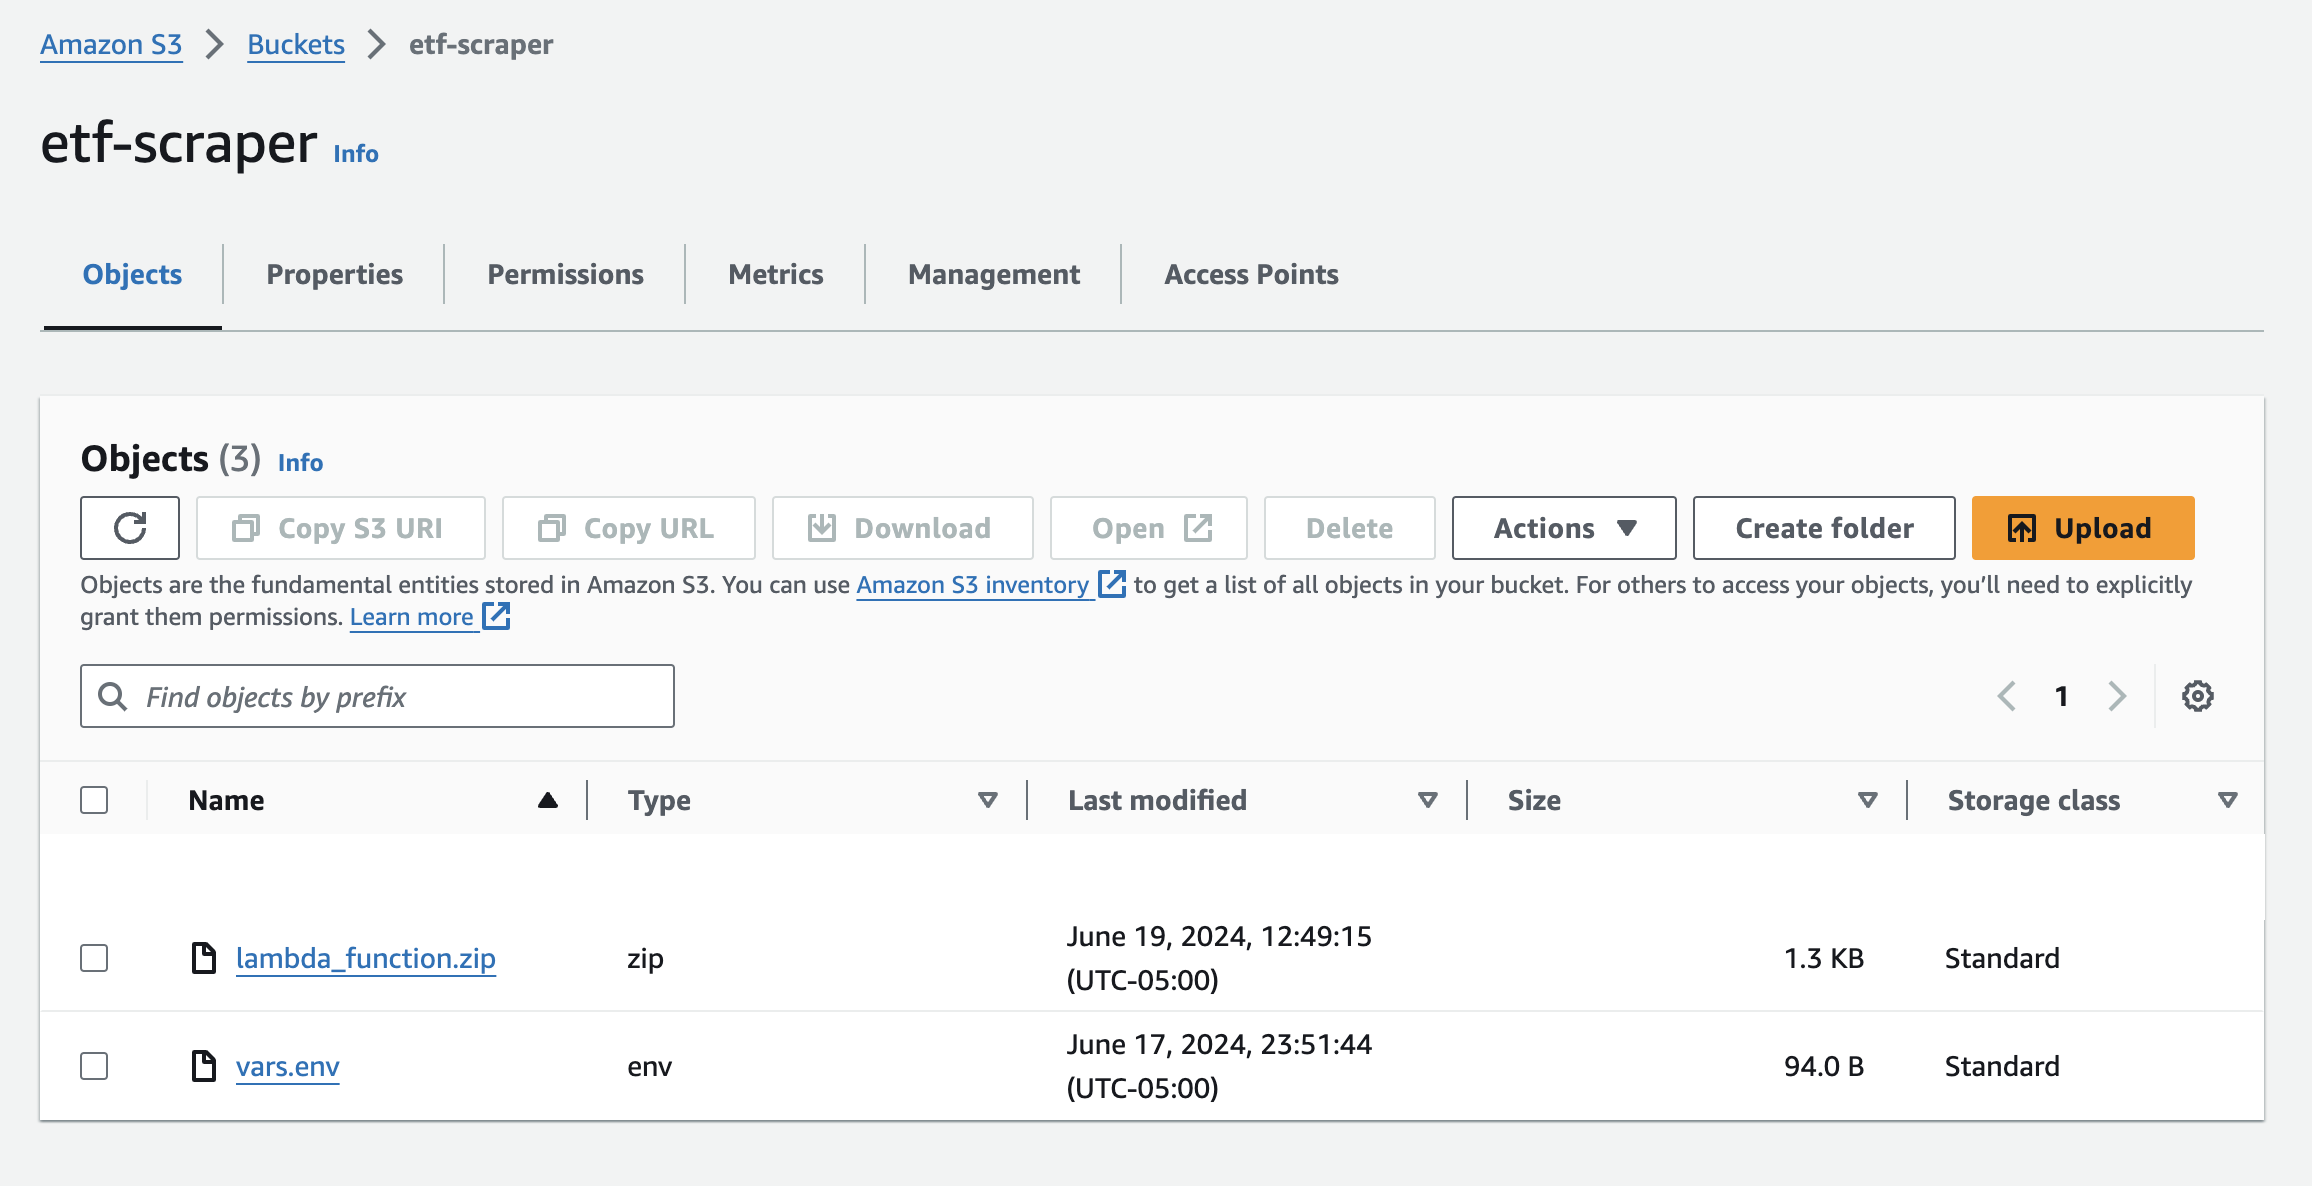Open the Management tab
Viewport: 2312px width, 1186px height.
(x=993, y=274)
